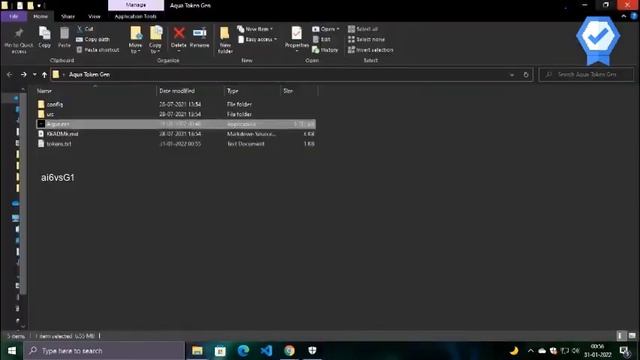Select the Manage contextual tab
Image resolution: width=640 pixels, height=360 pixels.
point(136,5)
